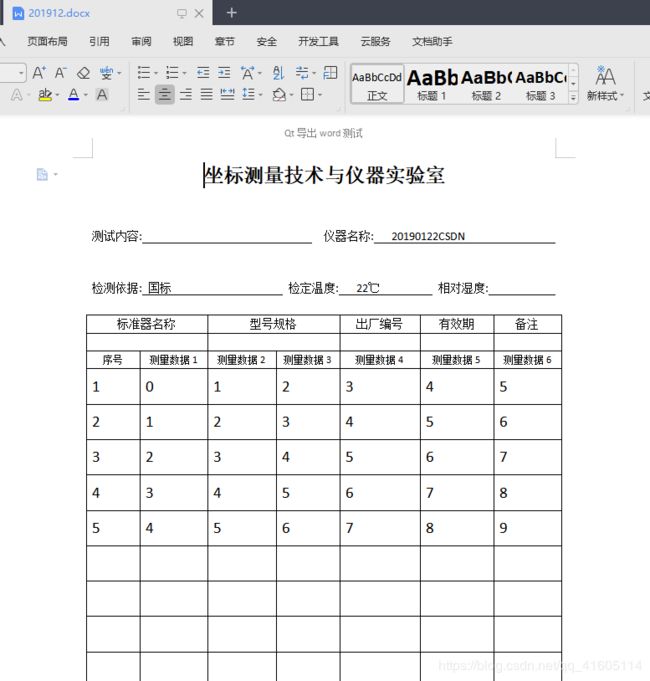650x681 pixels.
Task: Open the font size combo box arrow
Action: point(21,73)
